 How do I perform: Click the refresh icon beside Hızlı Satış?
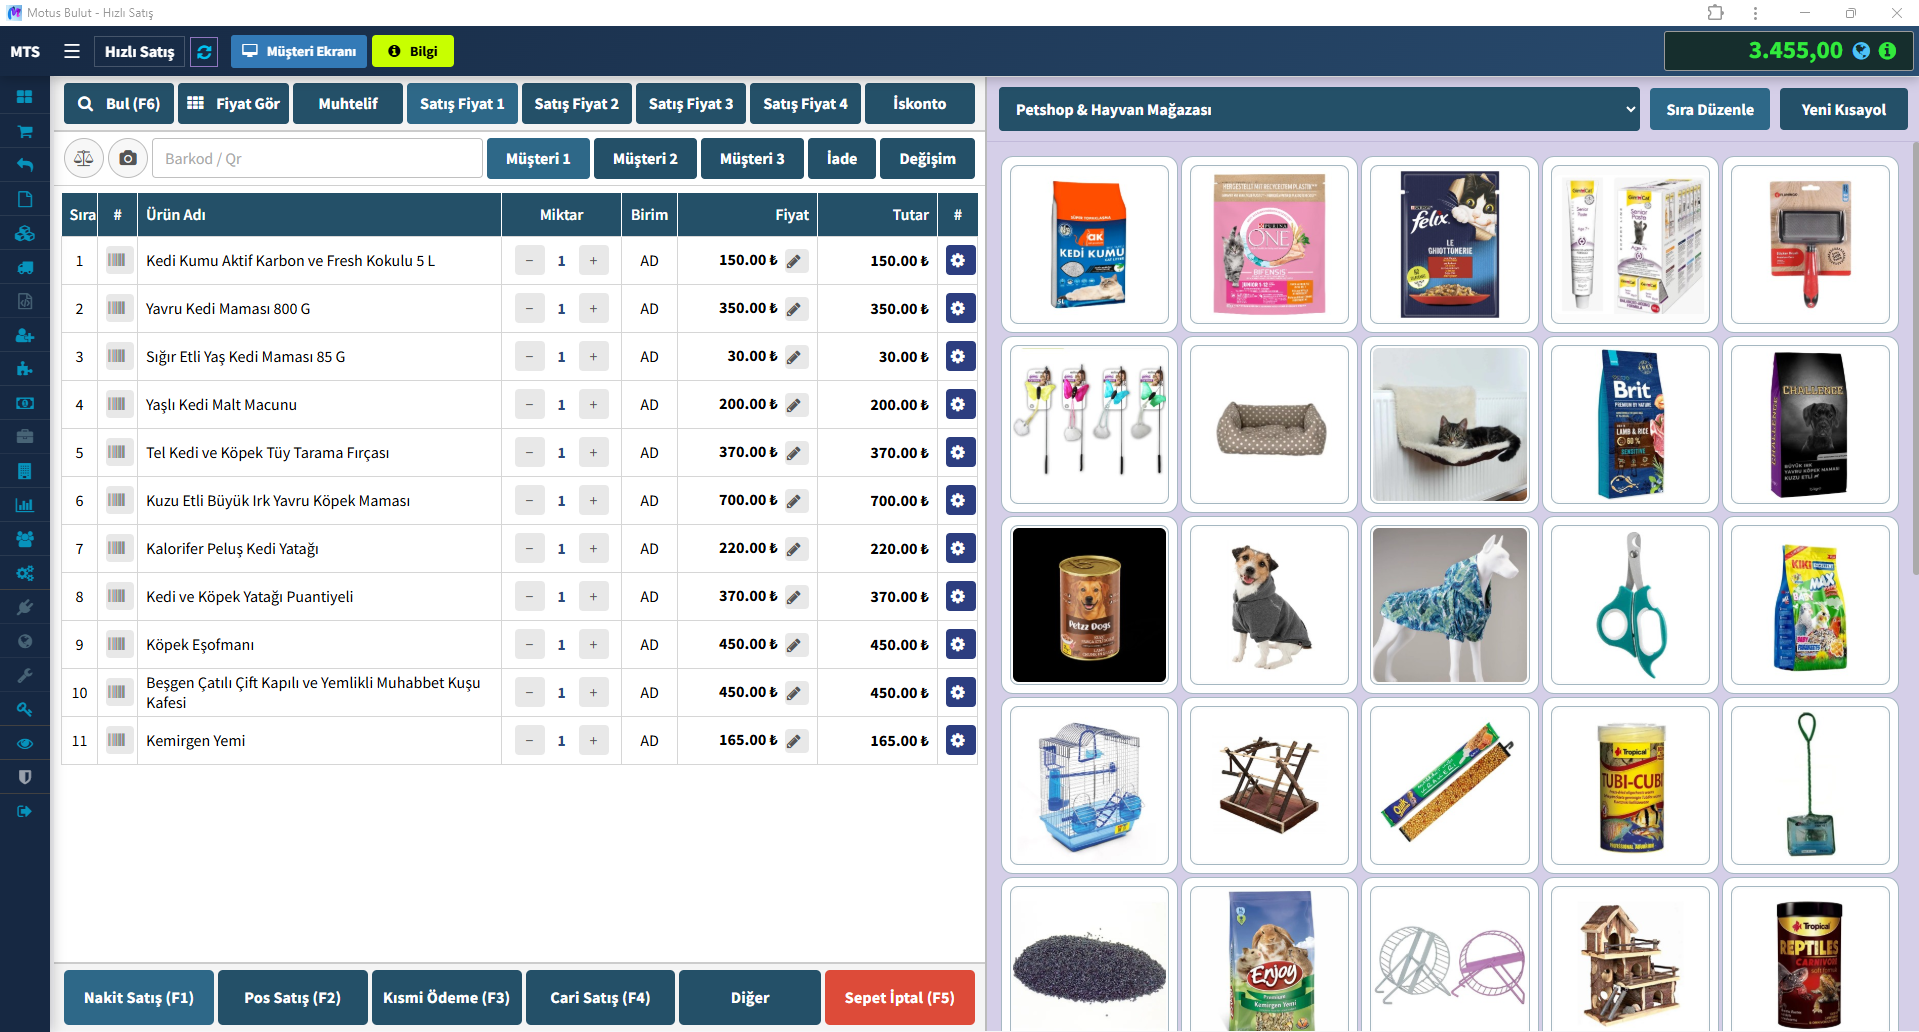(x=204, y=51)
